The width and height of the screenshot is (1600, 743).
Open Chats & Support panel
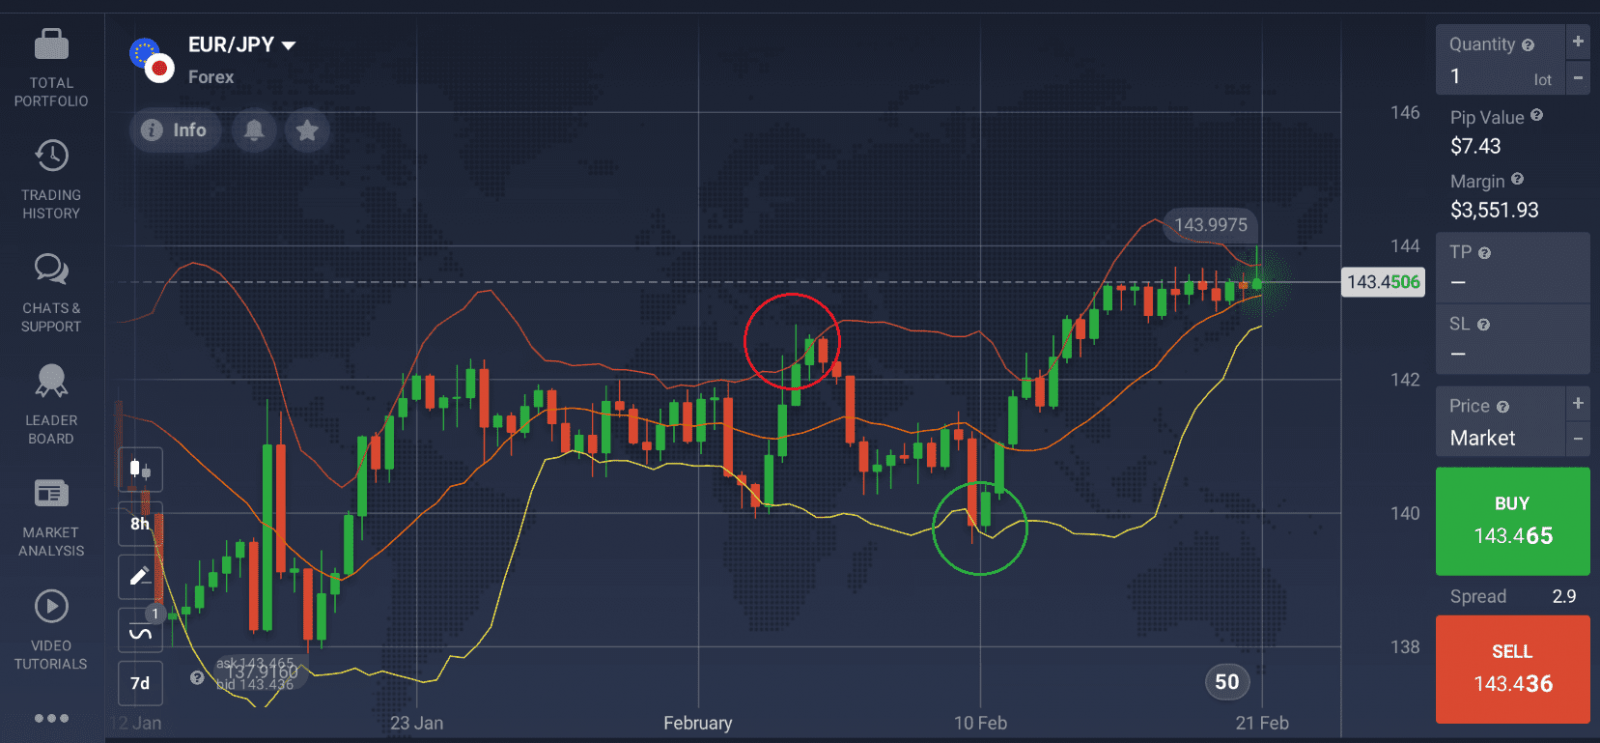pyautogui.click(x=51, y=269)
